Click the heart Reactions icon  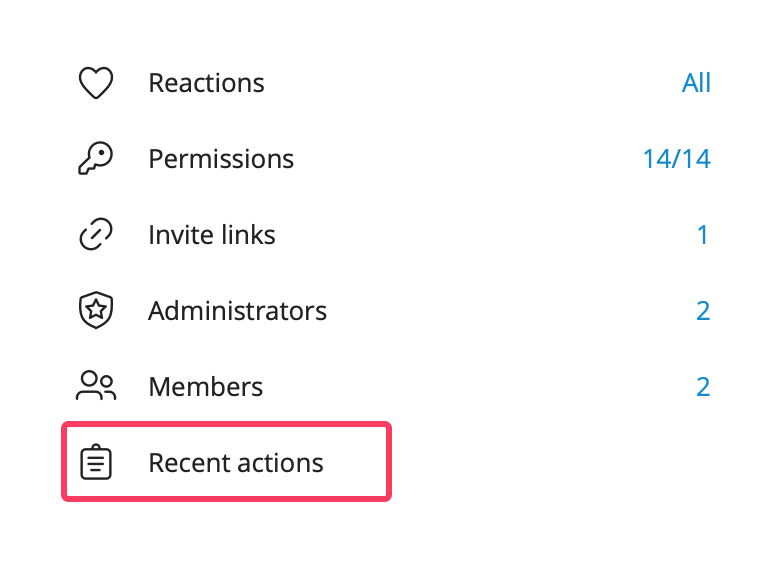point(96,83)
